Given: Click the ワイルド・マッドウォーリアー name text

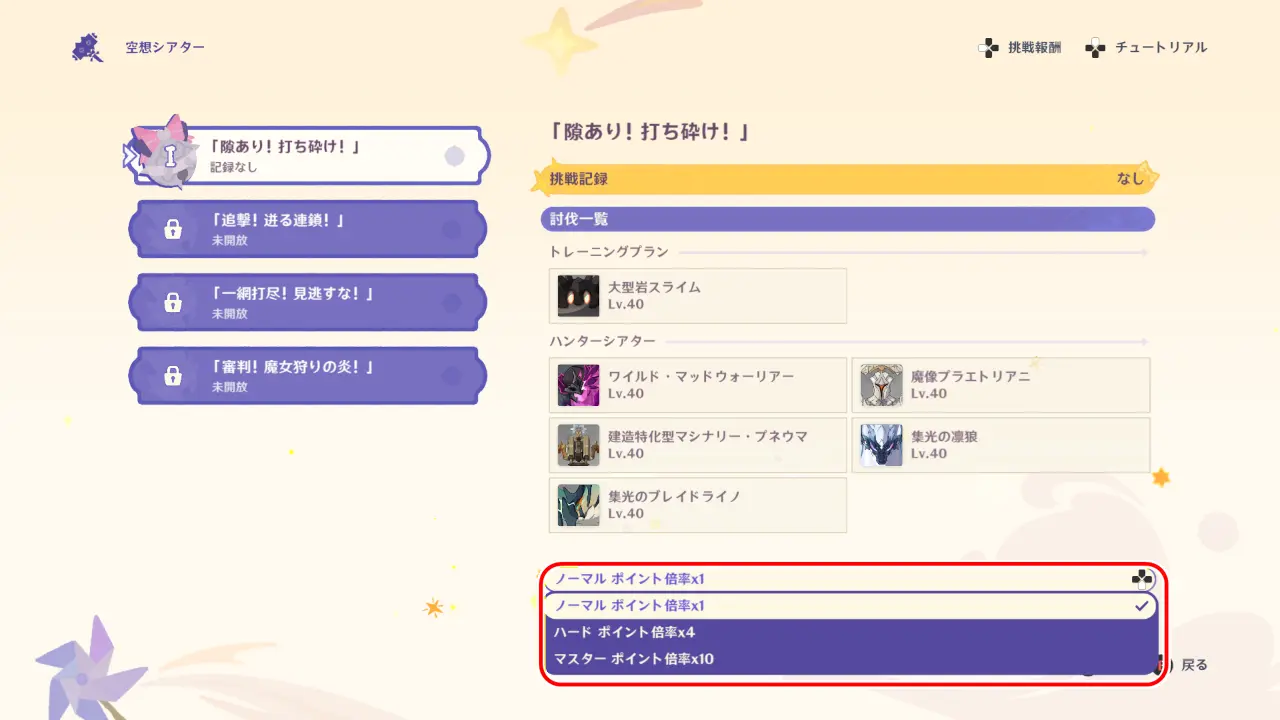Looking at the screenshot, I should pyautogui.click(x=701, y=377).
